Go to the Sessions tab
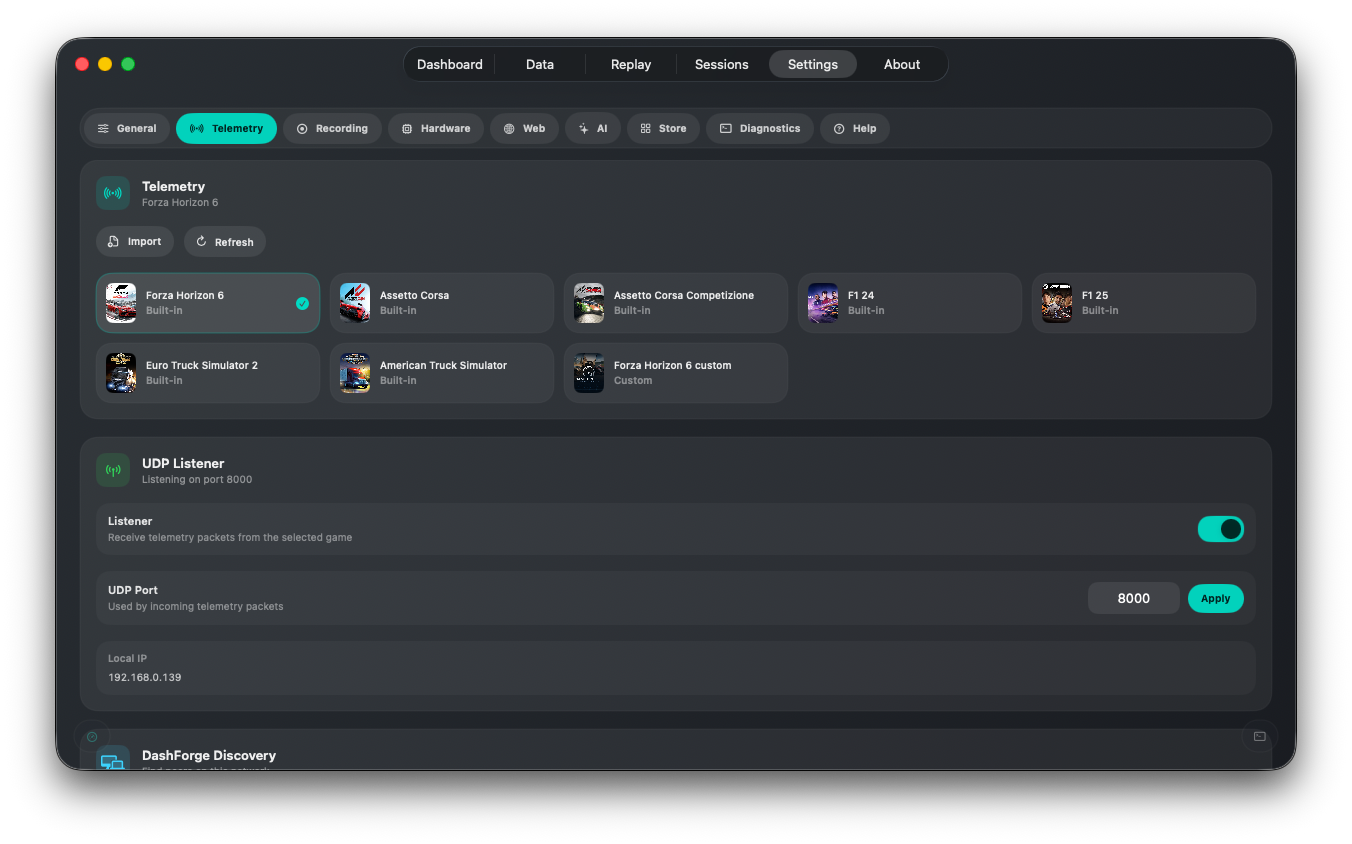This screenshot has width=1352, height=844. (x=722, y=64)
